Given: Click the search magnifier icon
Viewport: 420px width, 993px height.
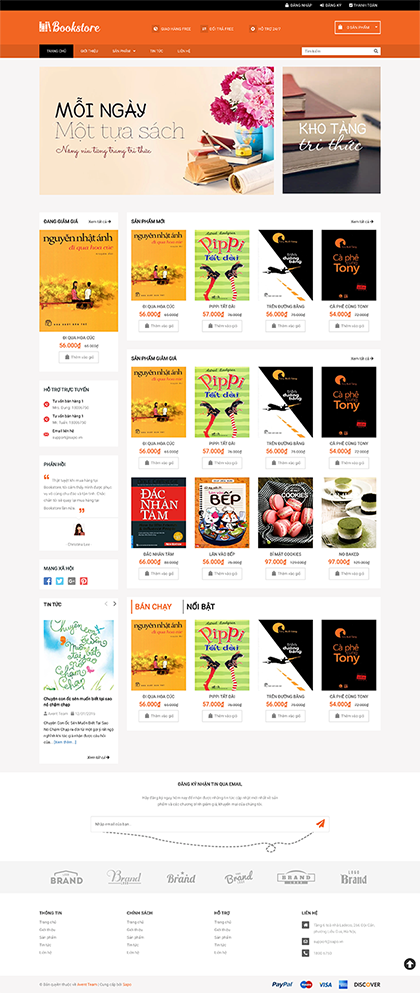Looking at the screenshot, I should tap(376, 51).
